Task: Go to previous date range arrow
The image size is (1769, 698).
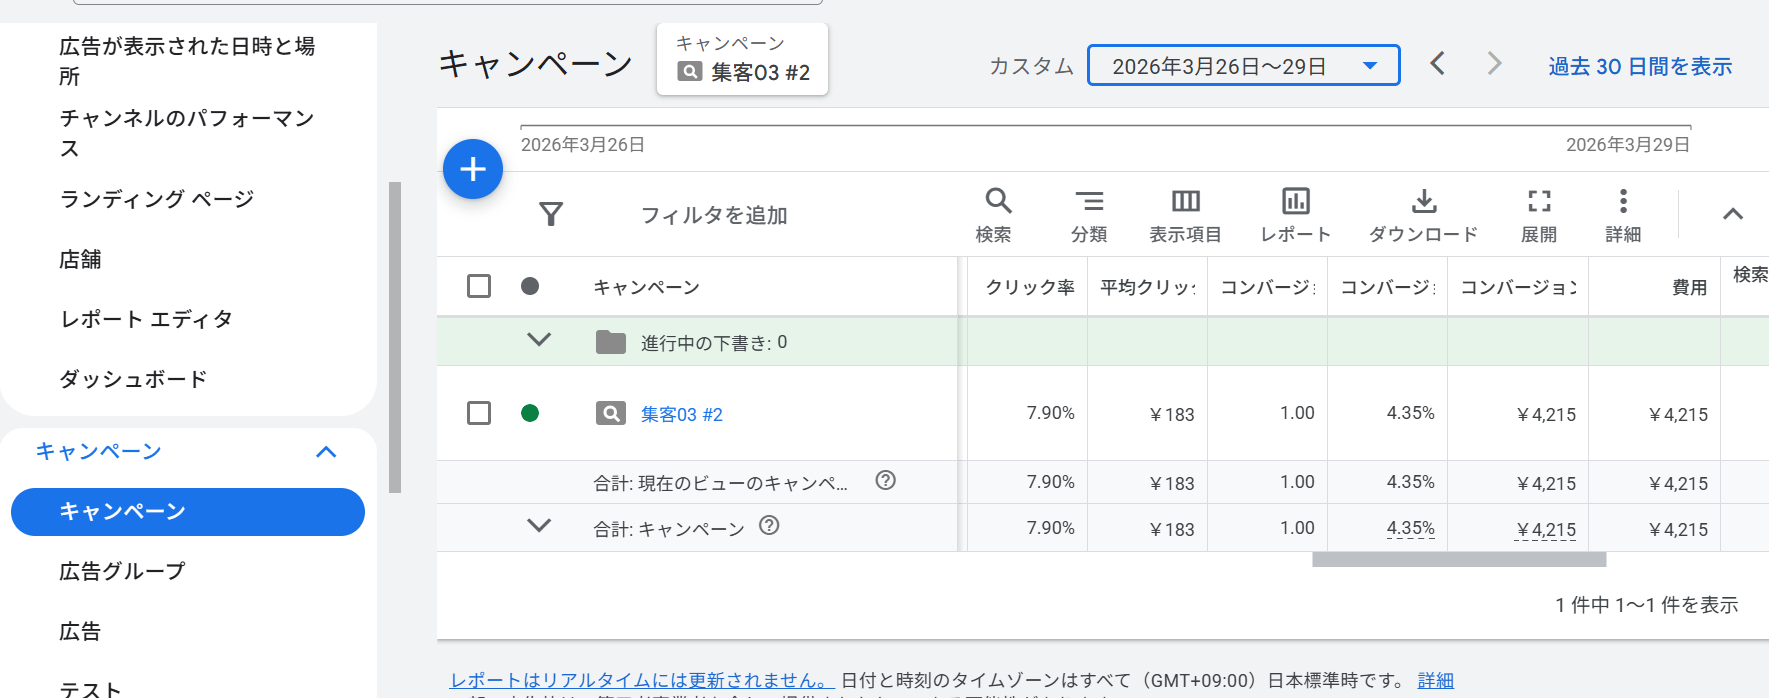Action: (x=1437, y=64)
